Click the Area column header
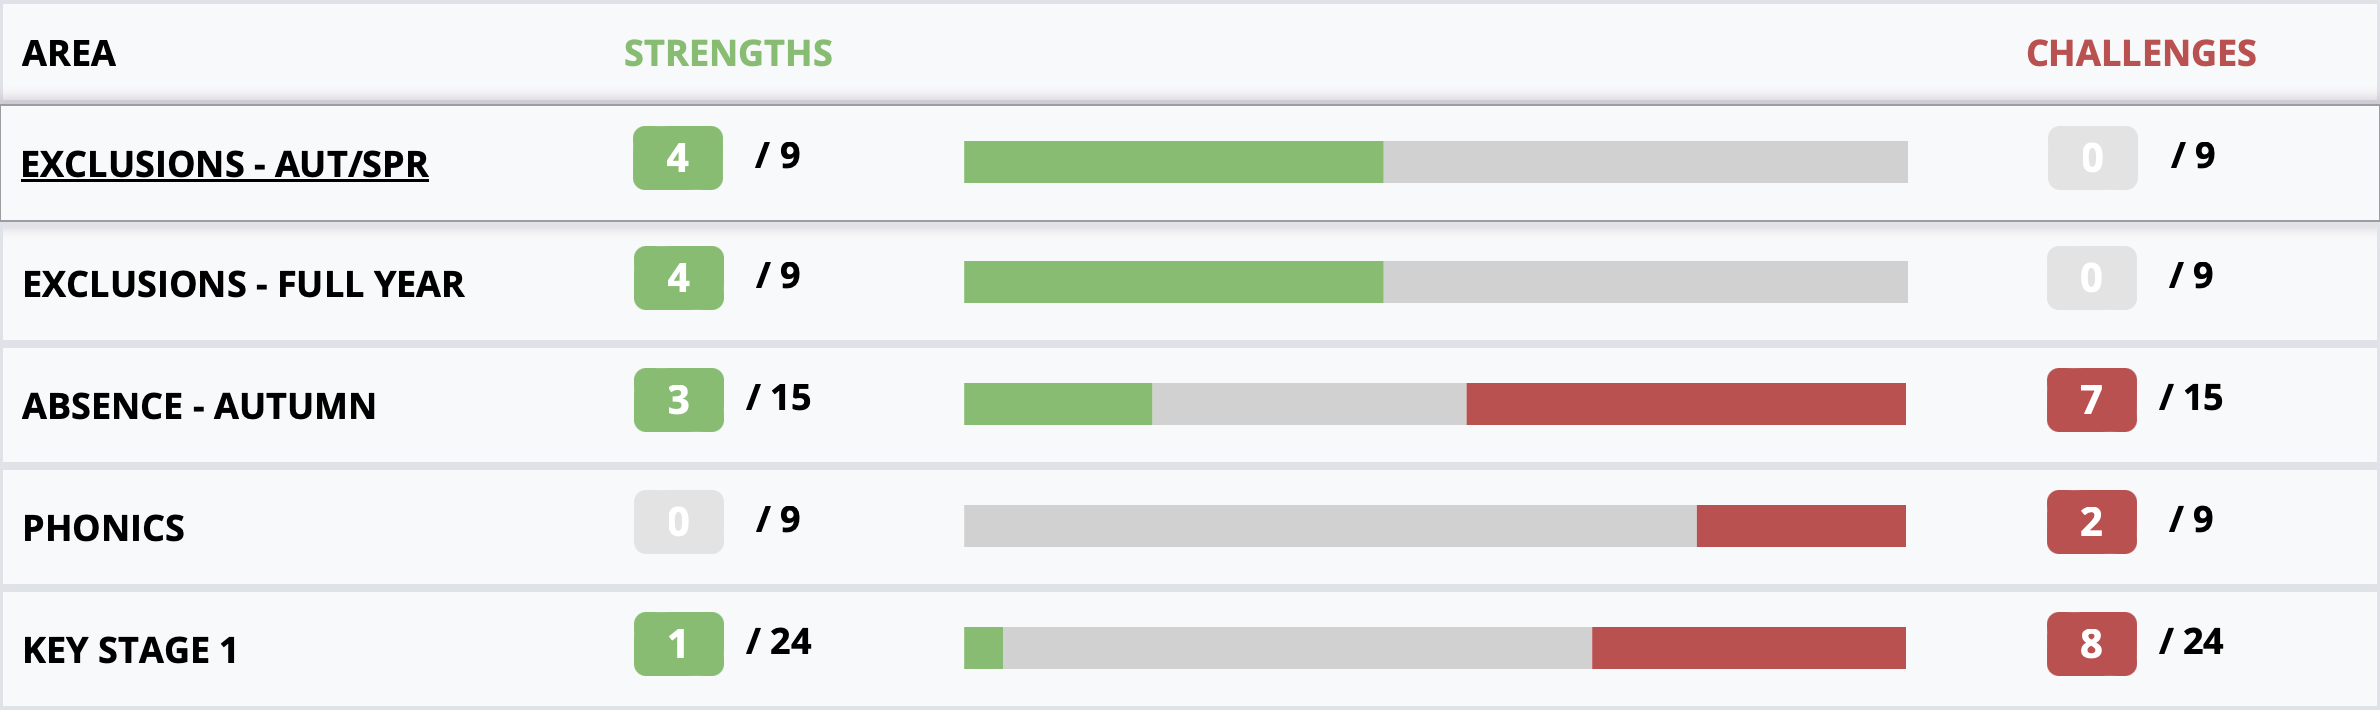 [x=69, y=53]
